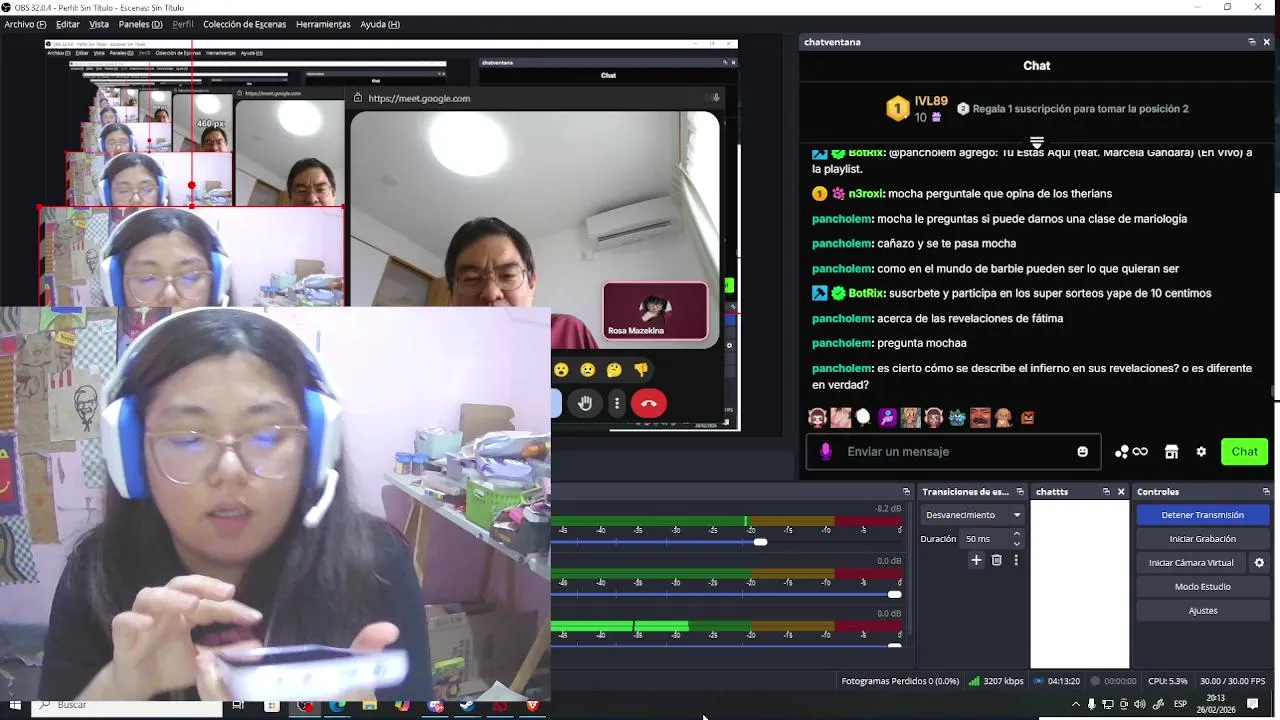The width and height of the screenshot is (1280, 720).
Task: Decrease transition duration with down arrow
Action: pyautogui.click(x=1017, y=544)
